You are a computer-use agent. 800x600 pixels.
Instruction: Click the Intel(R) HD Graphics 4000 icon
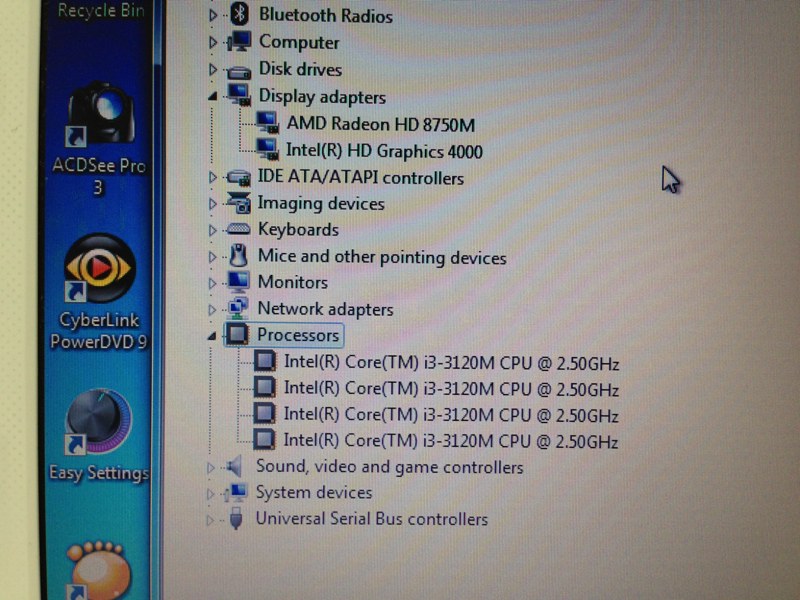point(265,151)
